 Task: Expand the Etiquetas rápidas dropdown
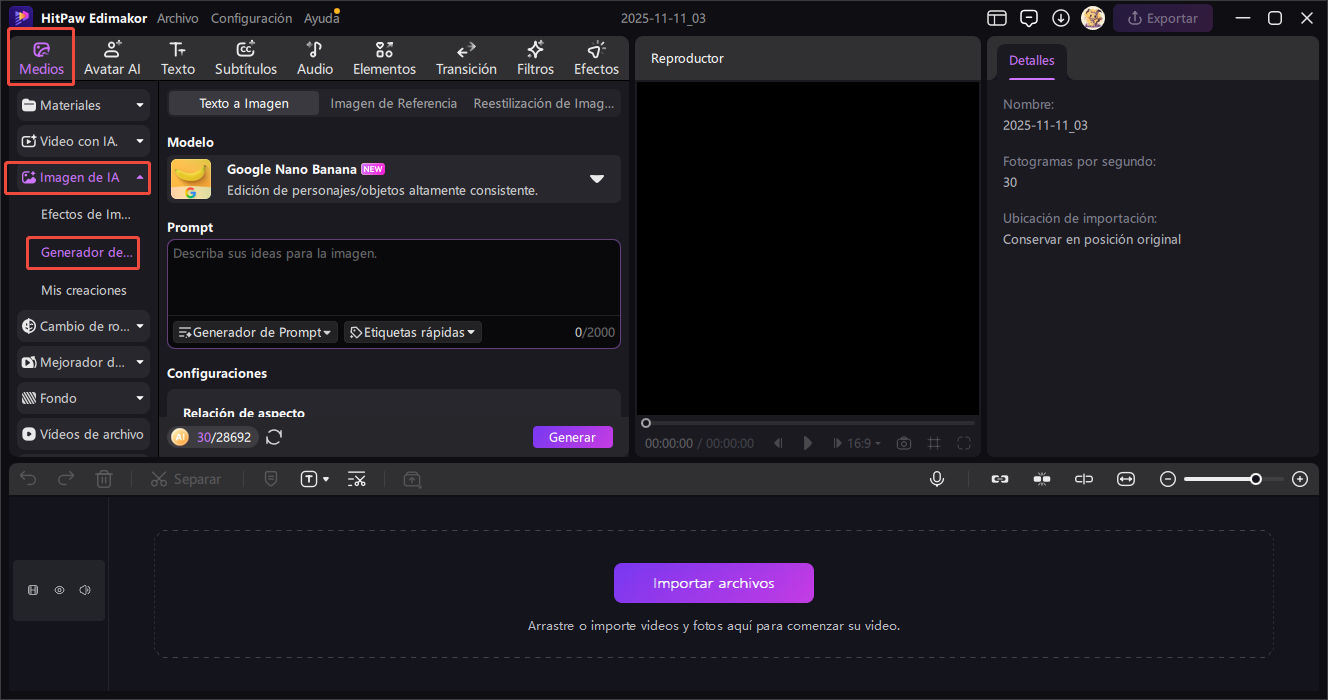pyautogui.click(x=413, y=332)
